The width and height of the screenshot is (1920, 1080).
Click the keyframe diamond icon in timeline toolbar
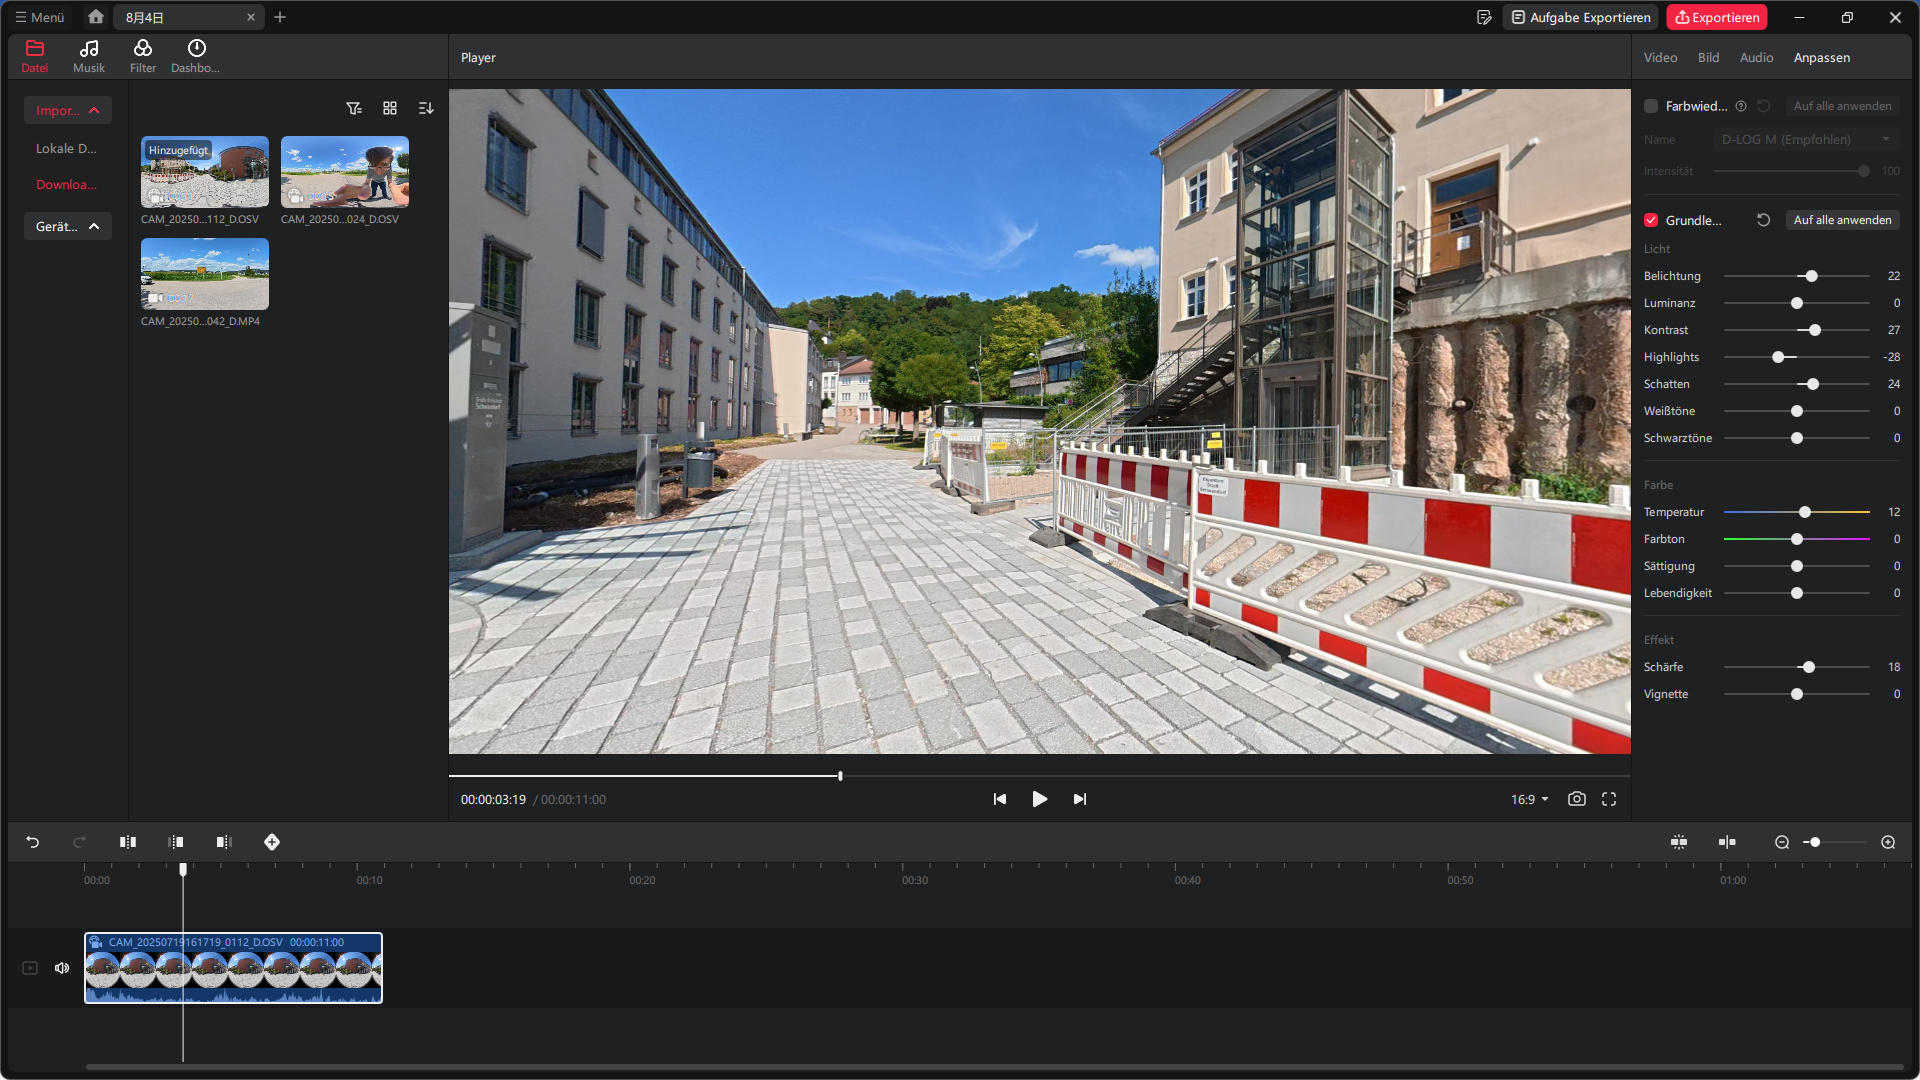272,842
